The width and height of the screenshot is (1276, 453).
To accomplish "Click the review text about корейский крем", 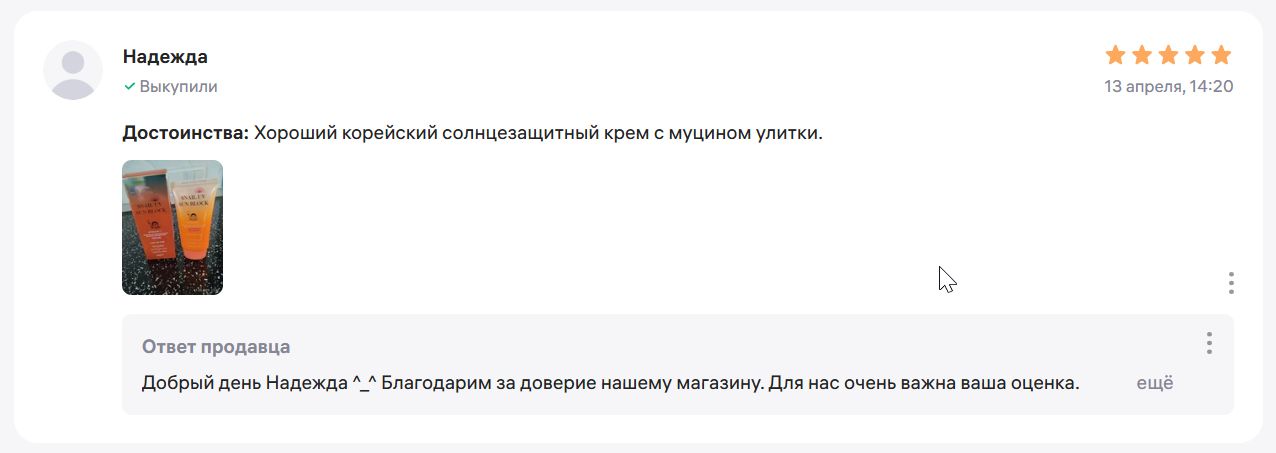I will [538, 133].
